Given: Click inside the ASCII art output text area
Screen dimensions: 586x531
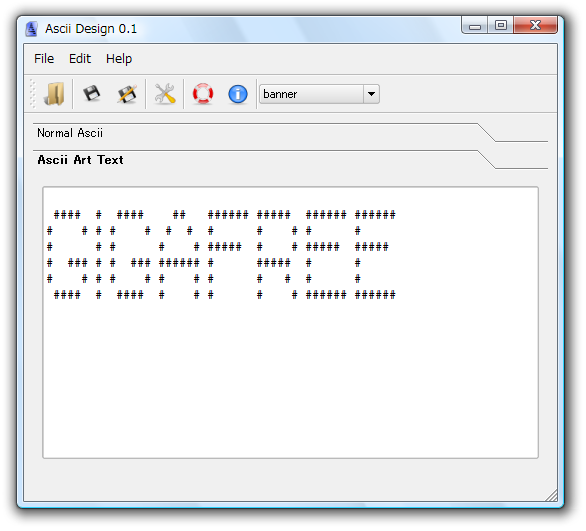Looking at the screenshot, I should coord(290,322).
